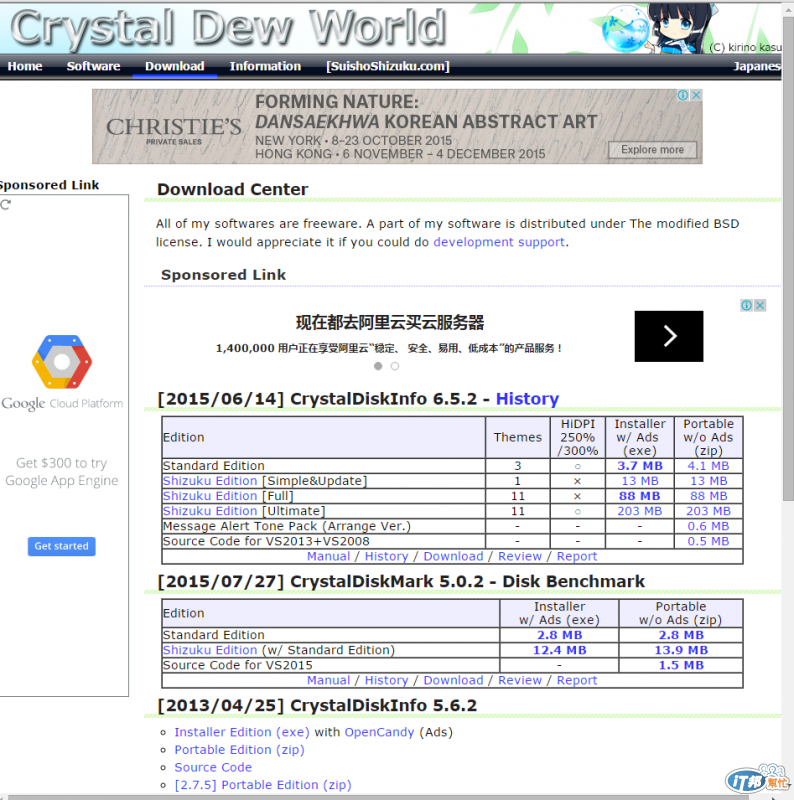Download Ultimate 203 MB installer exe

pyautogui.click(x=639, y=511)
